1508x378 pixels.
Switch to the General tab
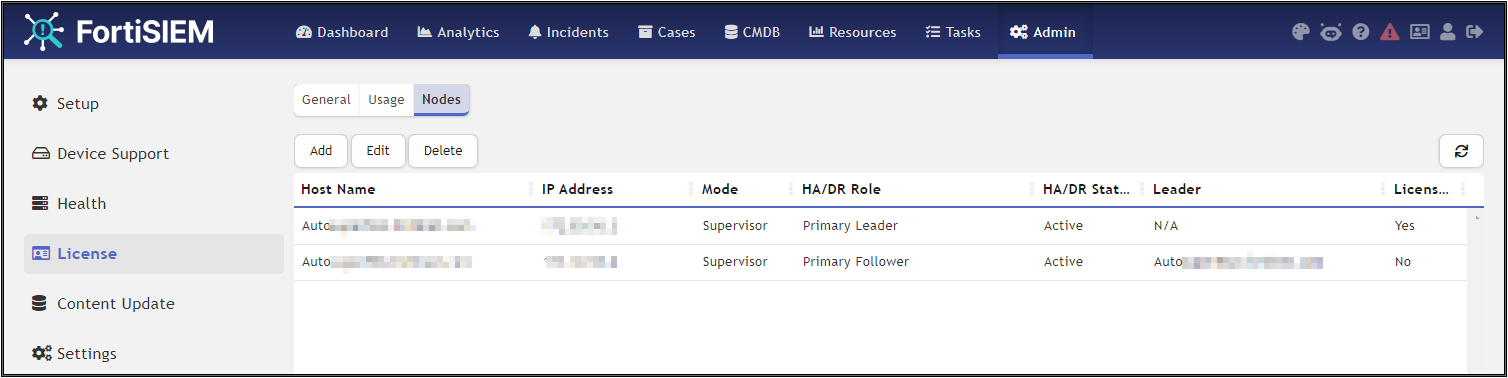326,100
